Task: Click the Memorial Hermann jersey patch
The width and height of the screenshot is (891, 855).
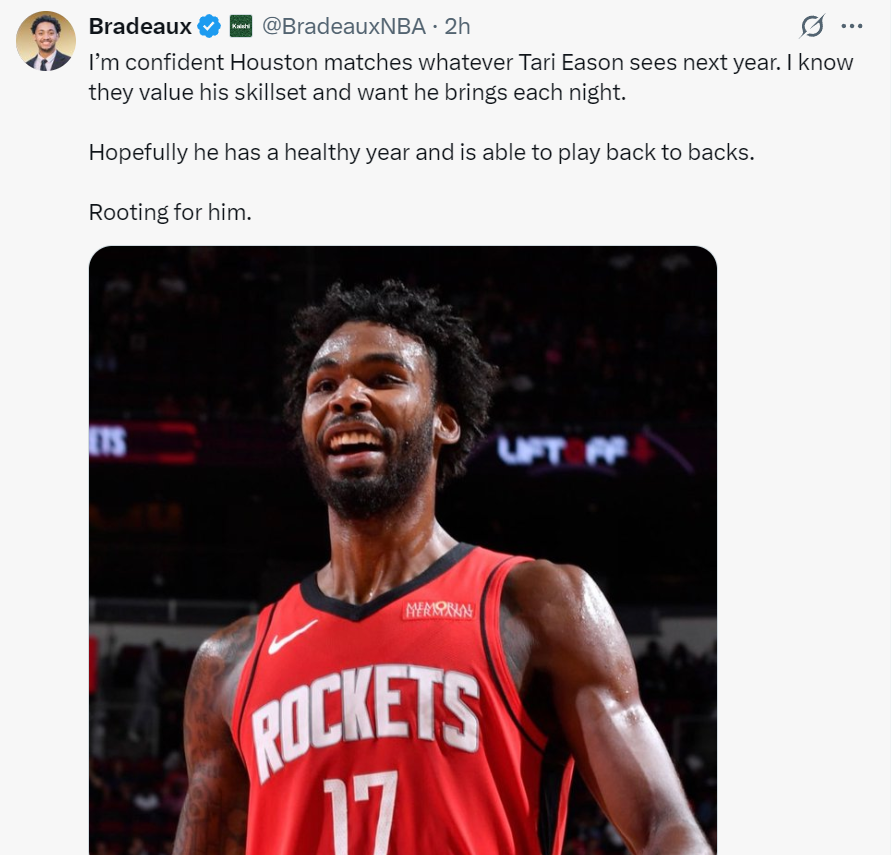Action: (x=440, y=609)
